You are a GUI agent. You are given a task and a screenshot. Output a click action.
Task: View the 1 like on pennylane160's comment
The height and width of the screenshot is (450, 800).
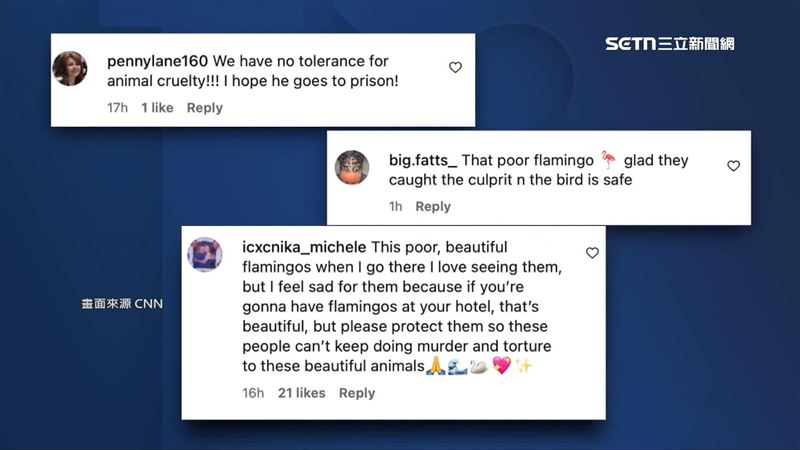pyautogui.click(x=157, y=108)
